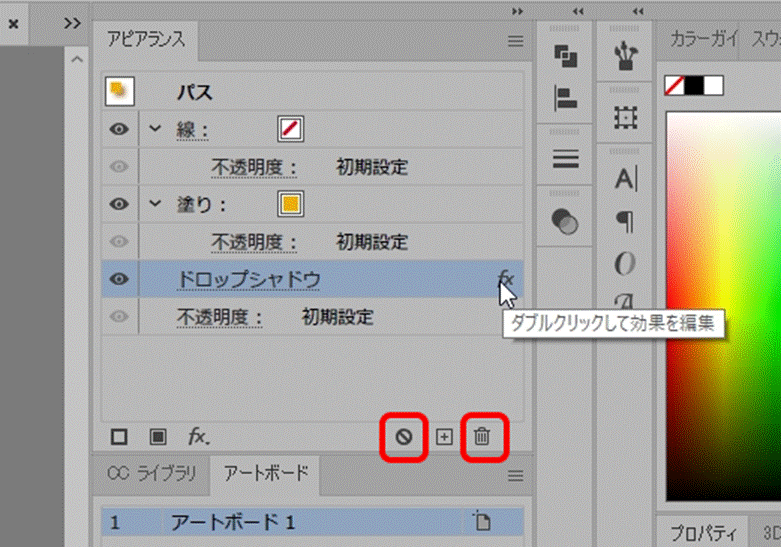Image resolution: width=781 pixels, height=547 pixels.
Task: Click the yellow 塗り fill color swatch
Action: 290,204
